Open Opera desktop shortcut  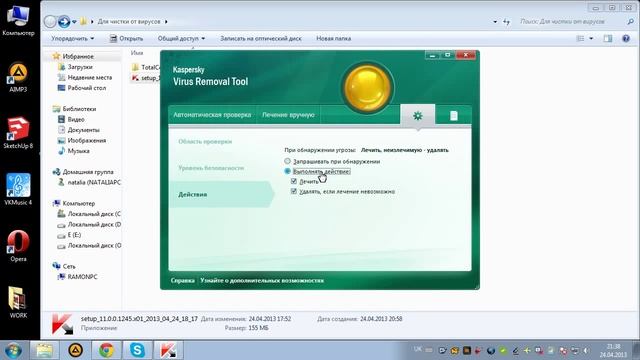(x=18, y=245)
